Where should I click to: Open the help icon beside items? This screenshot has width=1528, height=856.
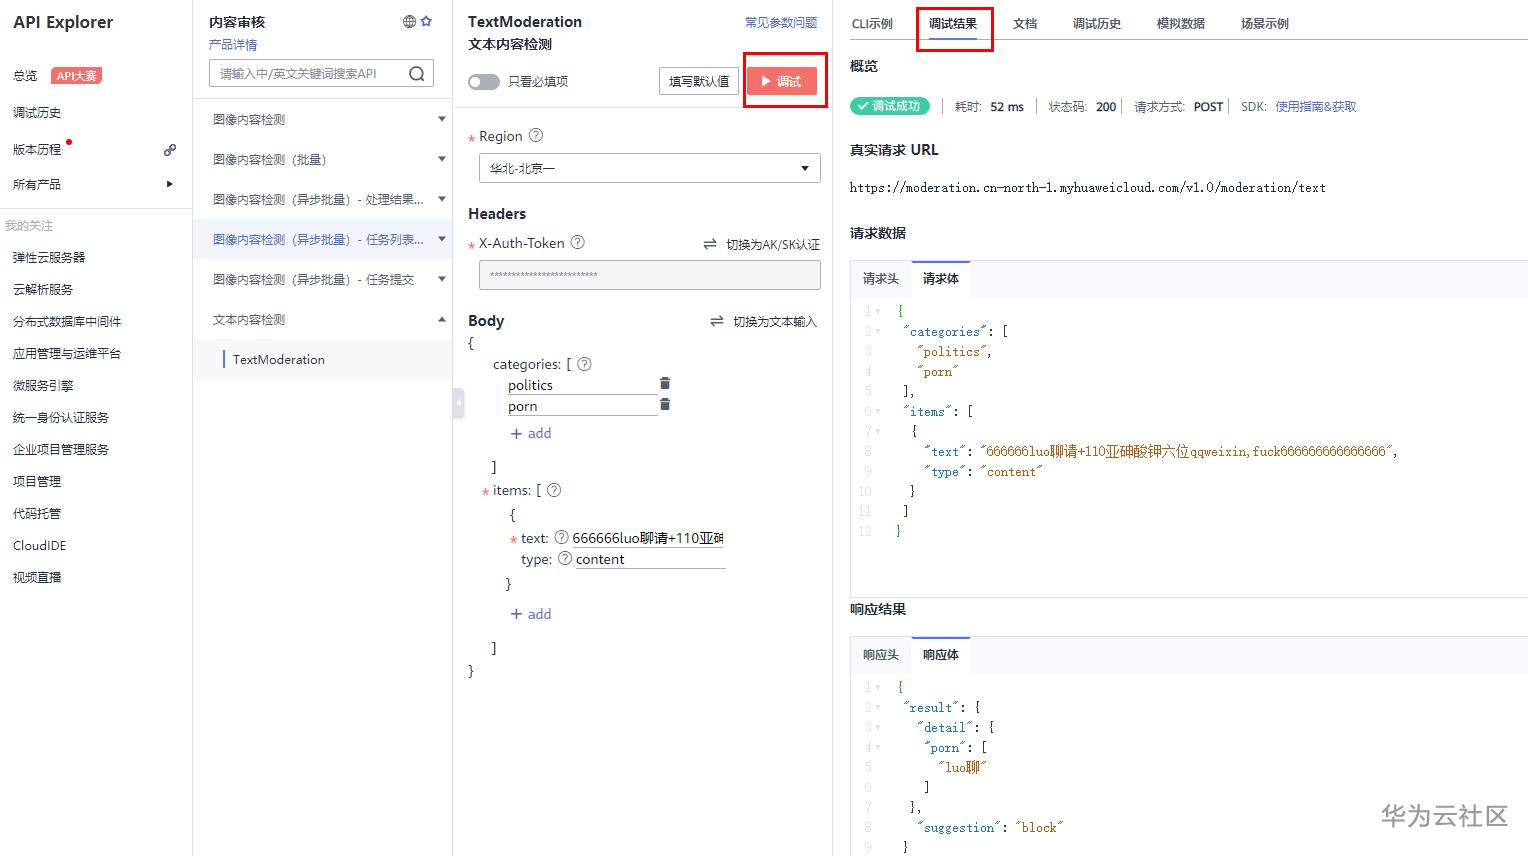point(554,490)
